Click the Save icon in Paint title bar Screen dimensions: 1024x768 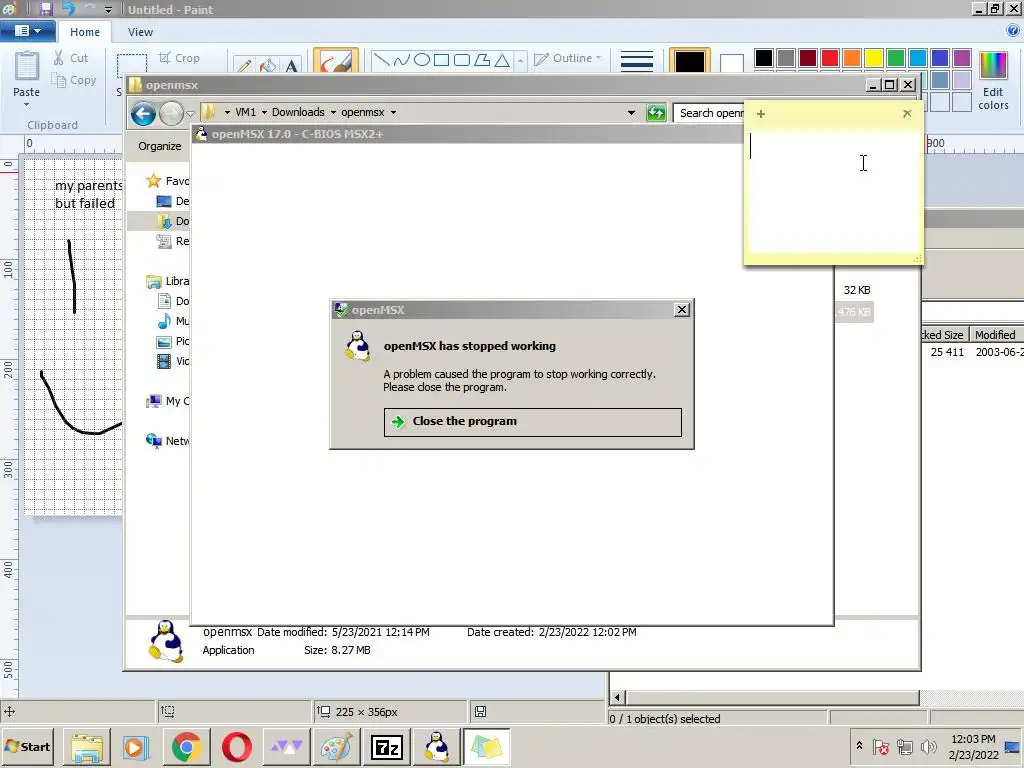(x=46, y=9)
